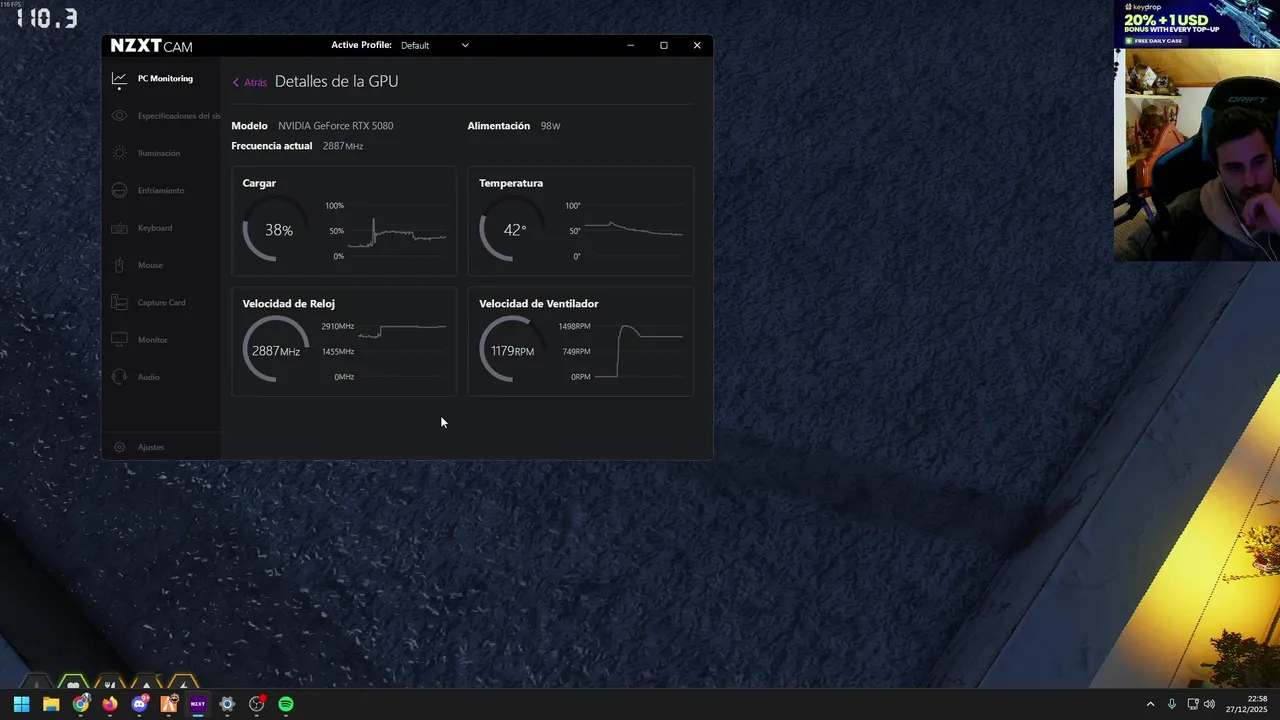Screen dimensions: 1280x720
Task: Click the NZXT CAM taskbar icon
Action: 198,704
